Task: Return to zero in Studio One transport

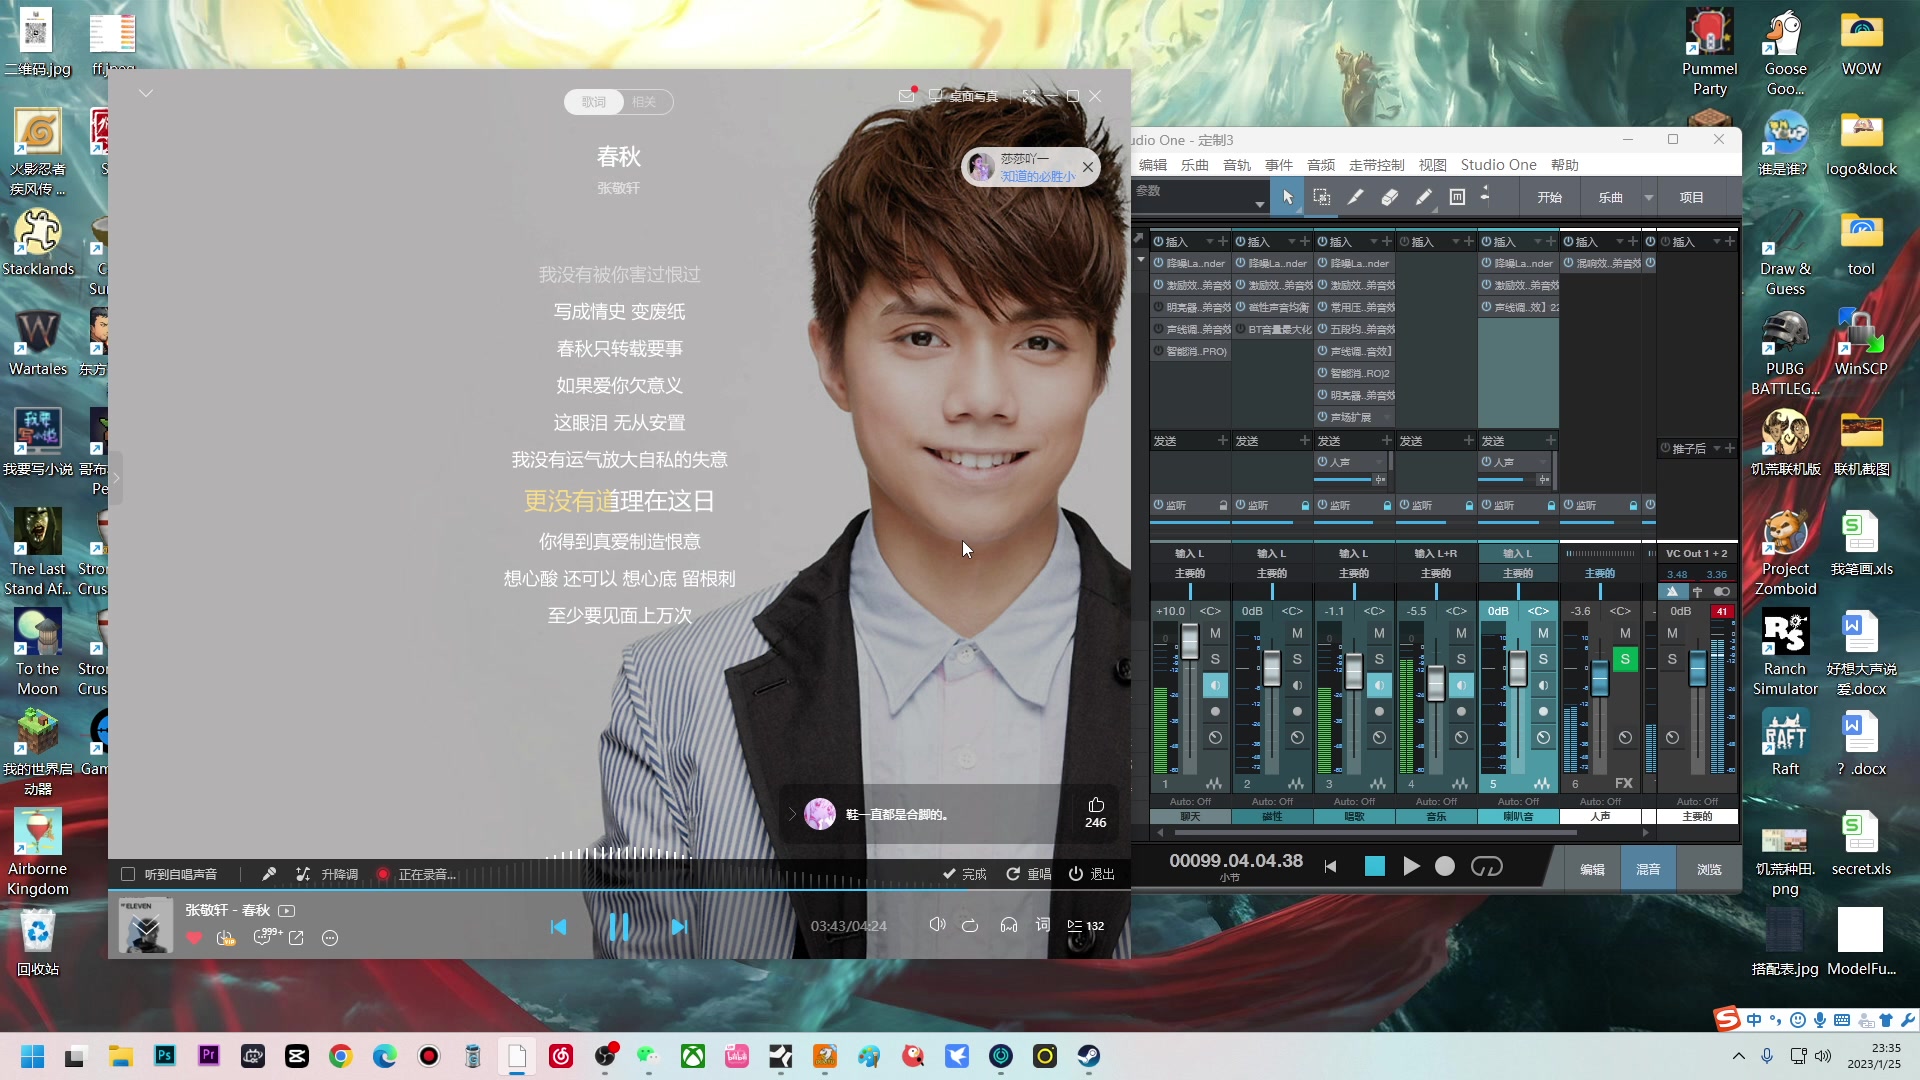Action: (x=1331, y=867)
